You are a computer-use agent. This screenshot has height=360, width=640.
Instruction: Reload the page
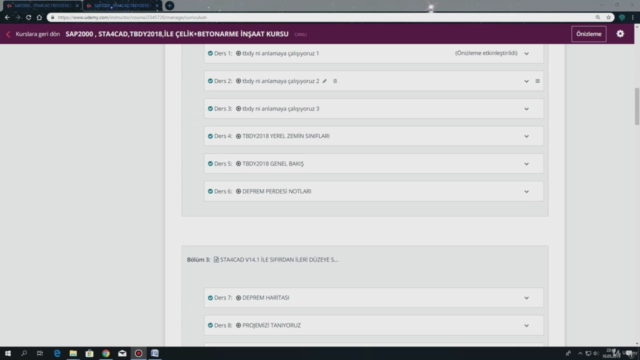(x=29, y=18)
